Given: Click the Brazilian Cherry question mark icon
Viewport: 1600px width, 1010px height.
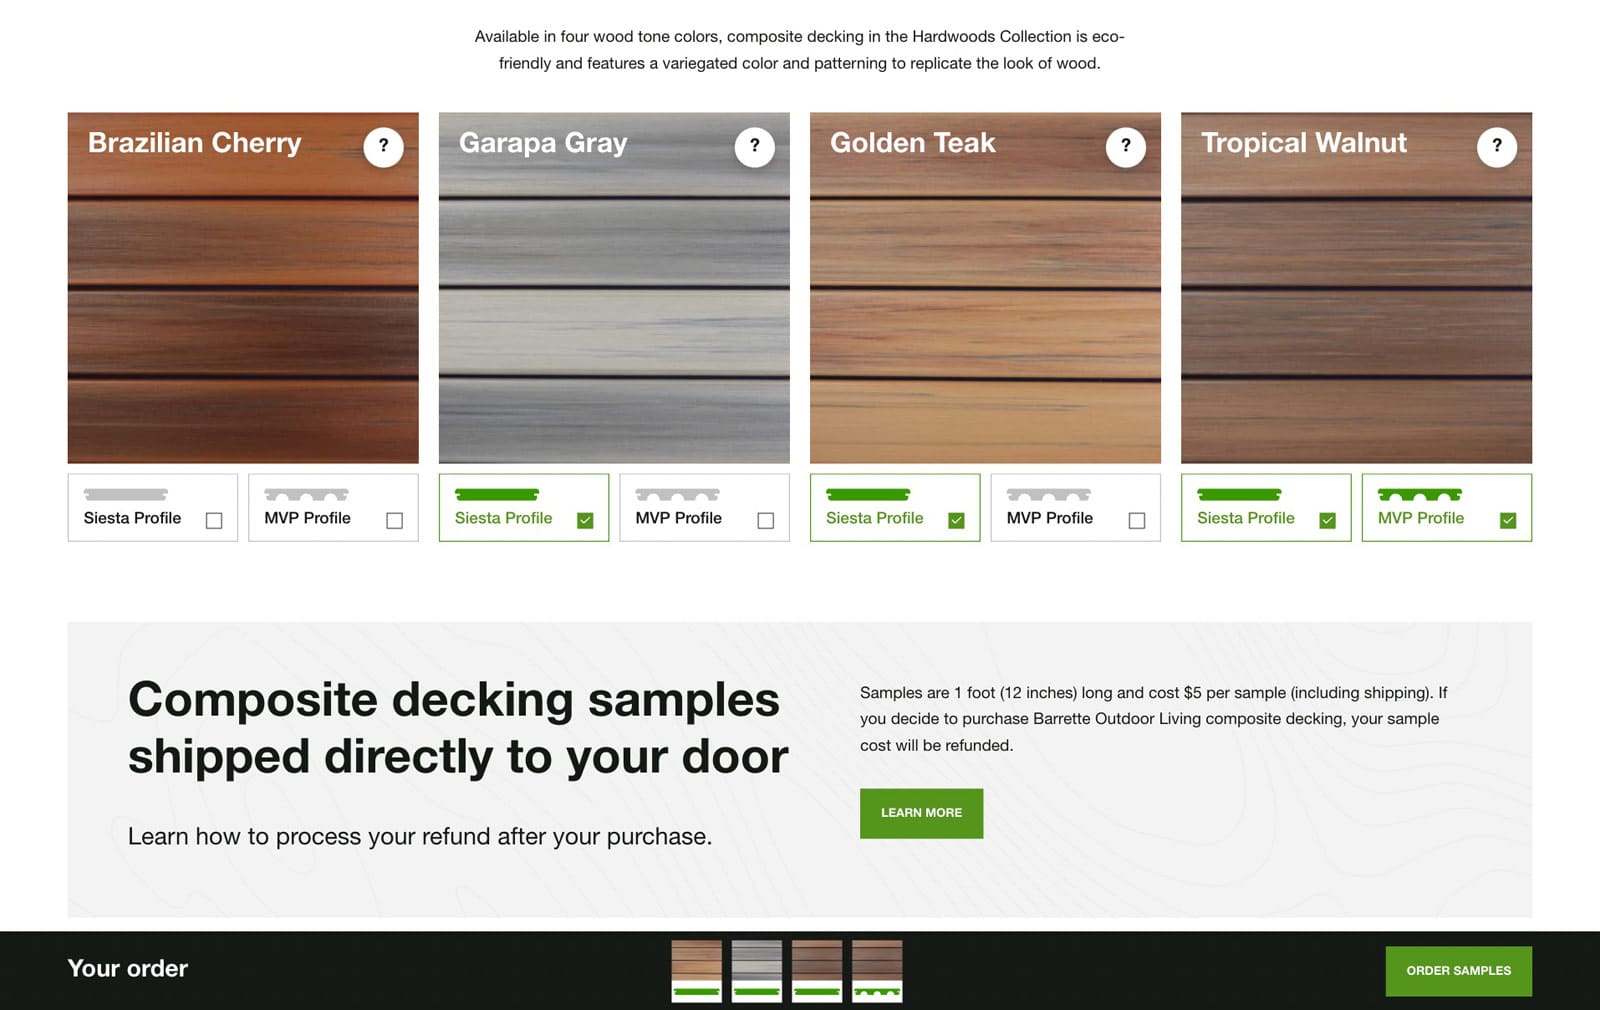Looking at the screenshot, I should tap(383, 147).
